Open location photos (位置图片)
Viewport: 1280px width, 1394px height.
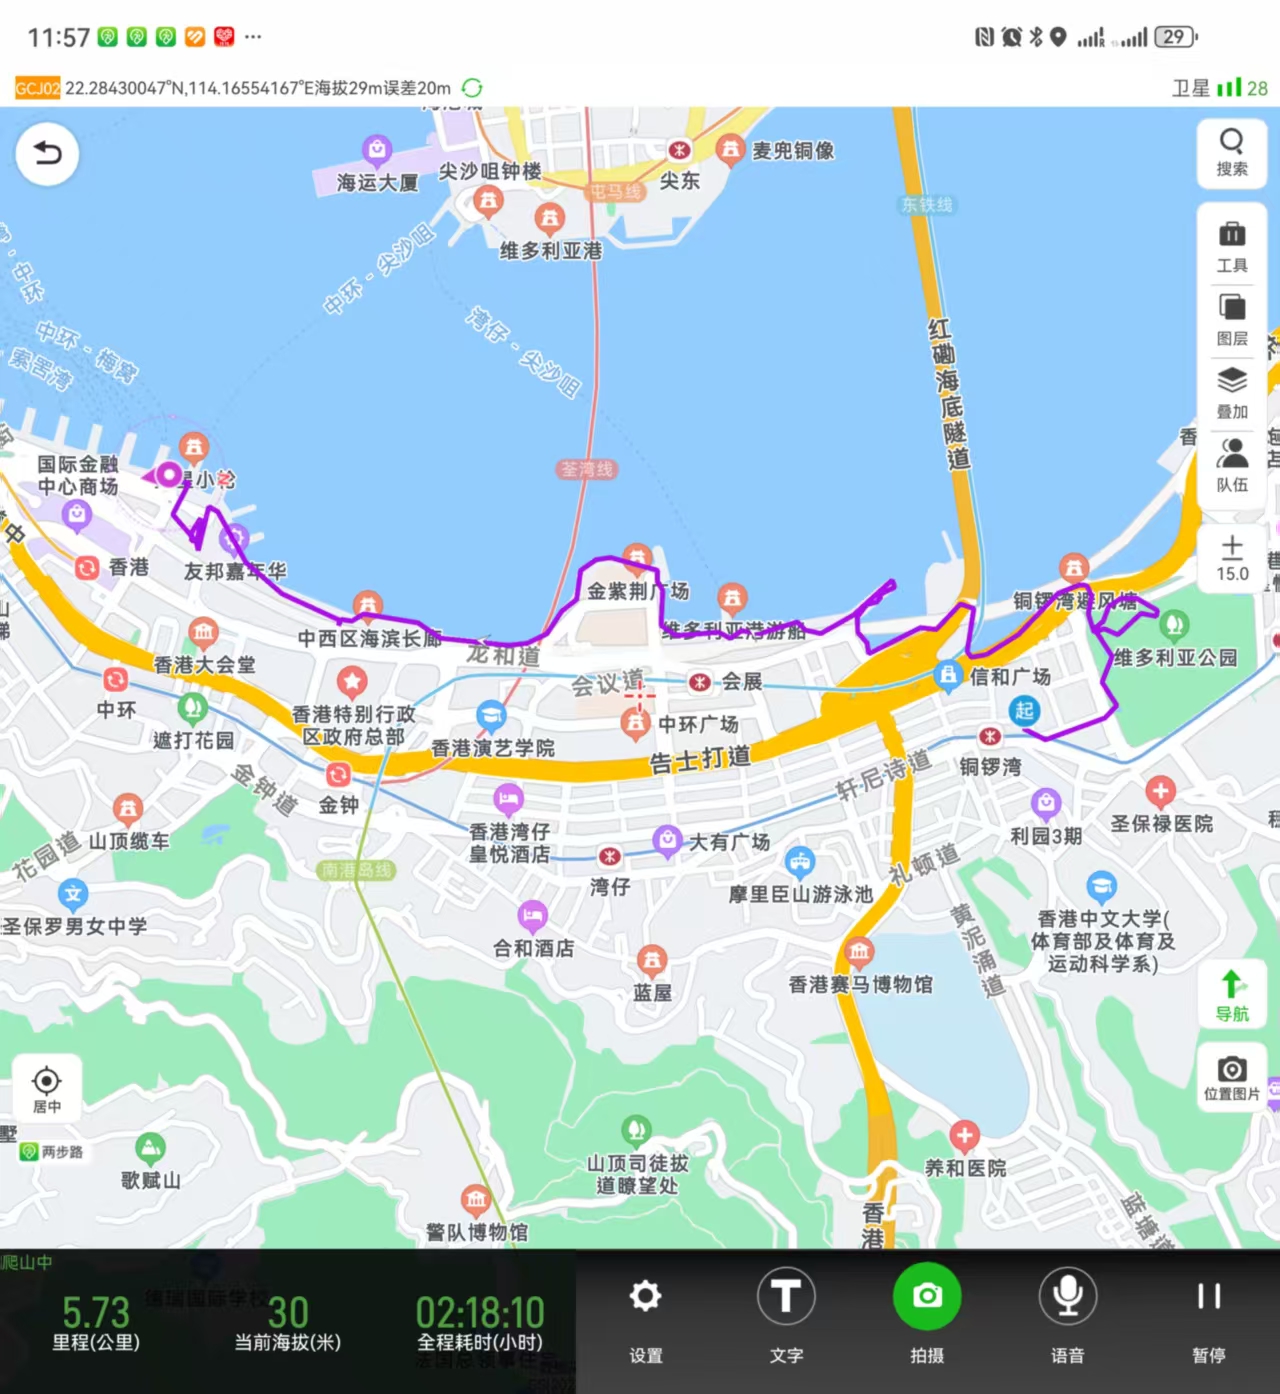(x=1231, y=1078)
